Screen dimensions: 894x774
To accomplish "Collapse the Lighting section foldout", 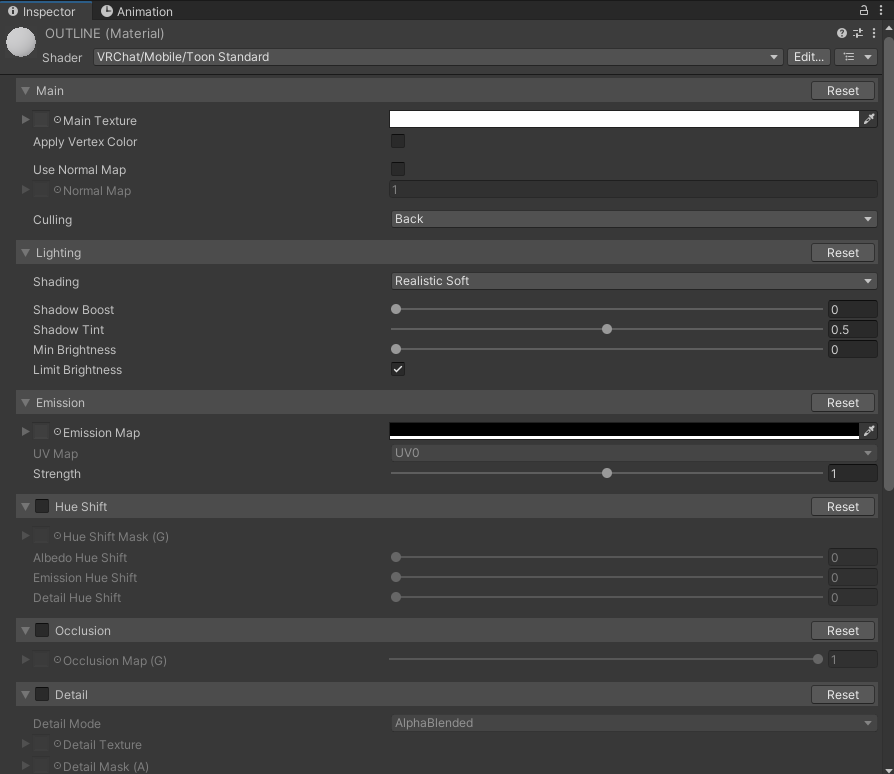I will 25,253.
